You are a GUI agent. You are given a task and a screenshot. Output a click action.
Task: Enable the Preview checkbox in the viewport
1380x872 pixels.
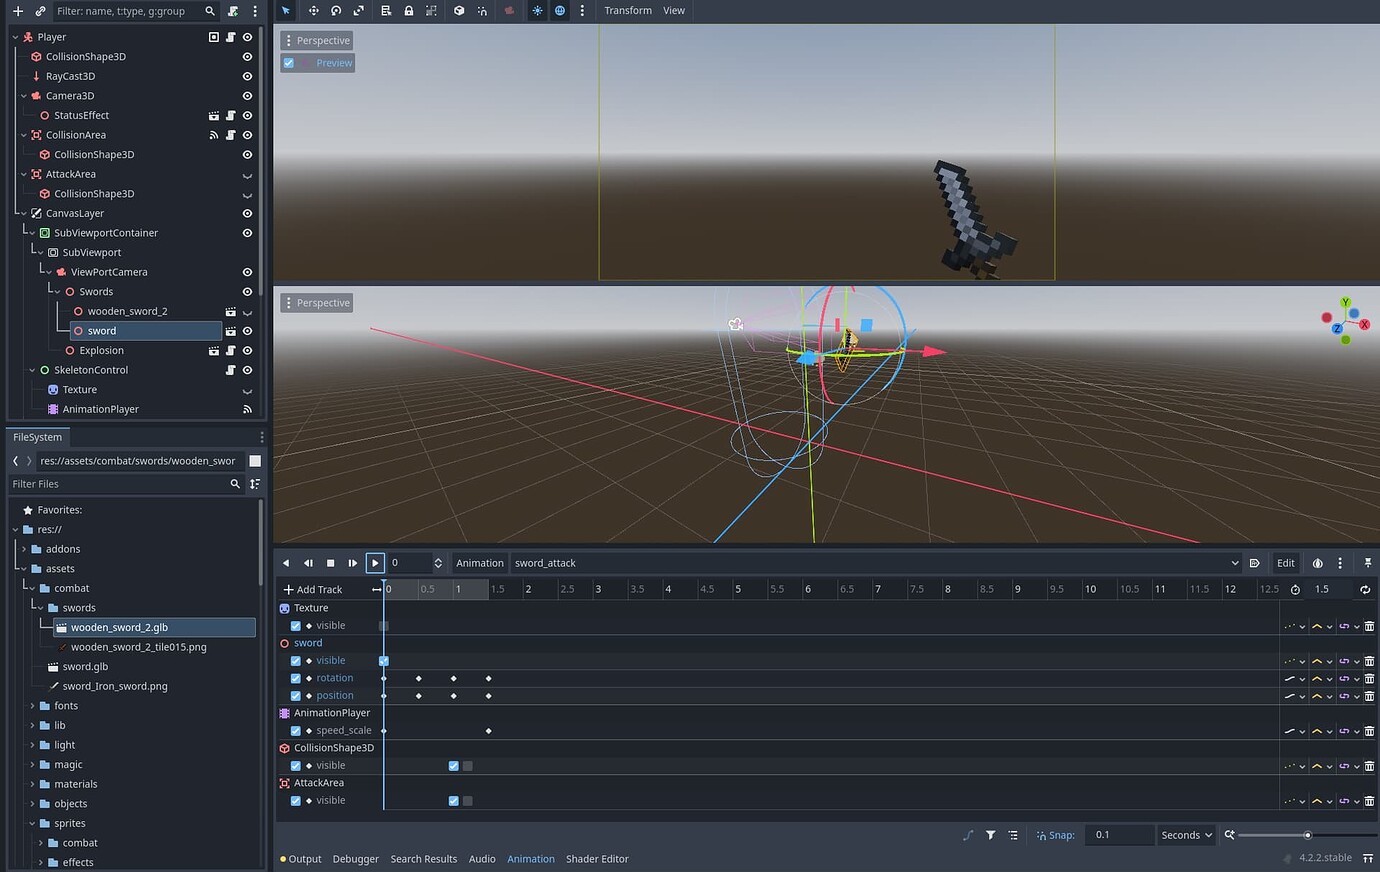pyautogui.click(x=289, y=62)
